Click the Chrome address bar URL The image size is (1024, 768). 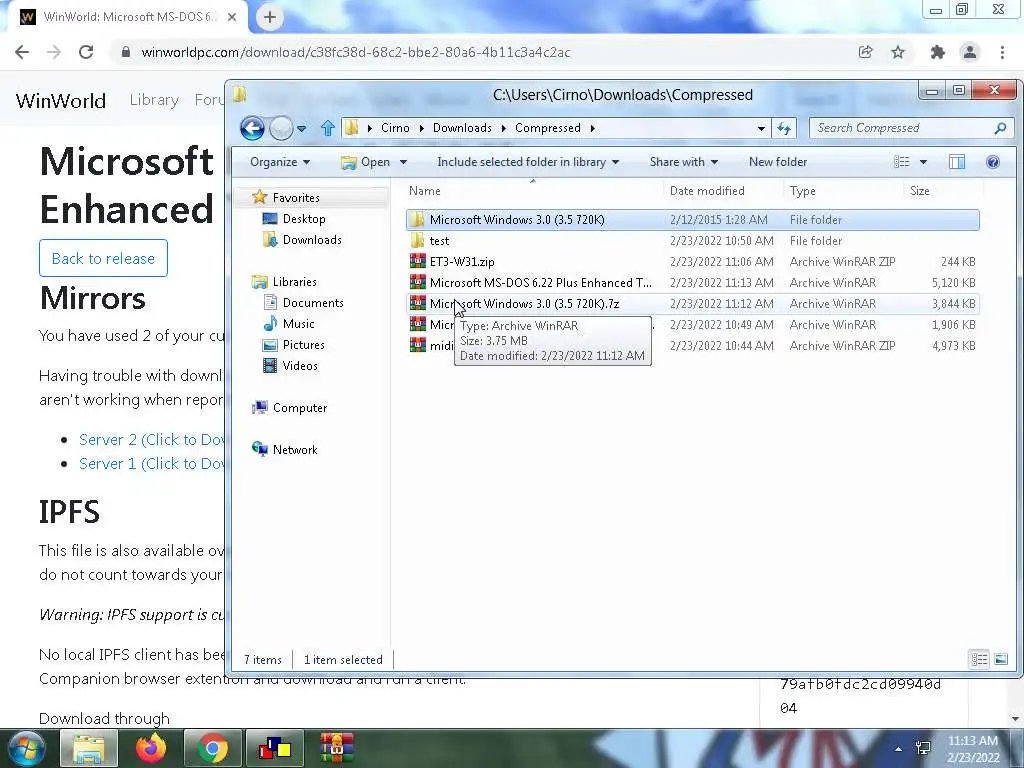(x=356, y=52)
